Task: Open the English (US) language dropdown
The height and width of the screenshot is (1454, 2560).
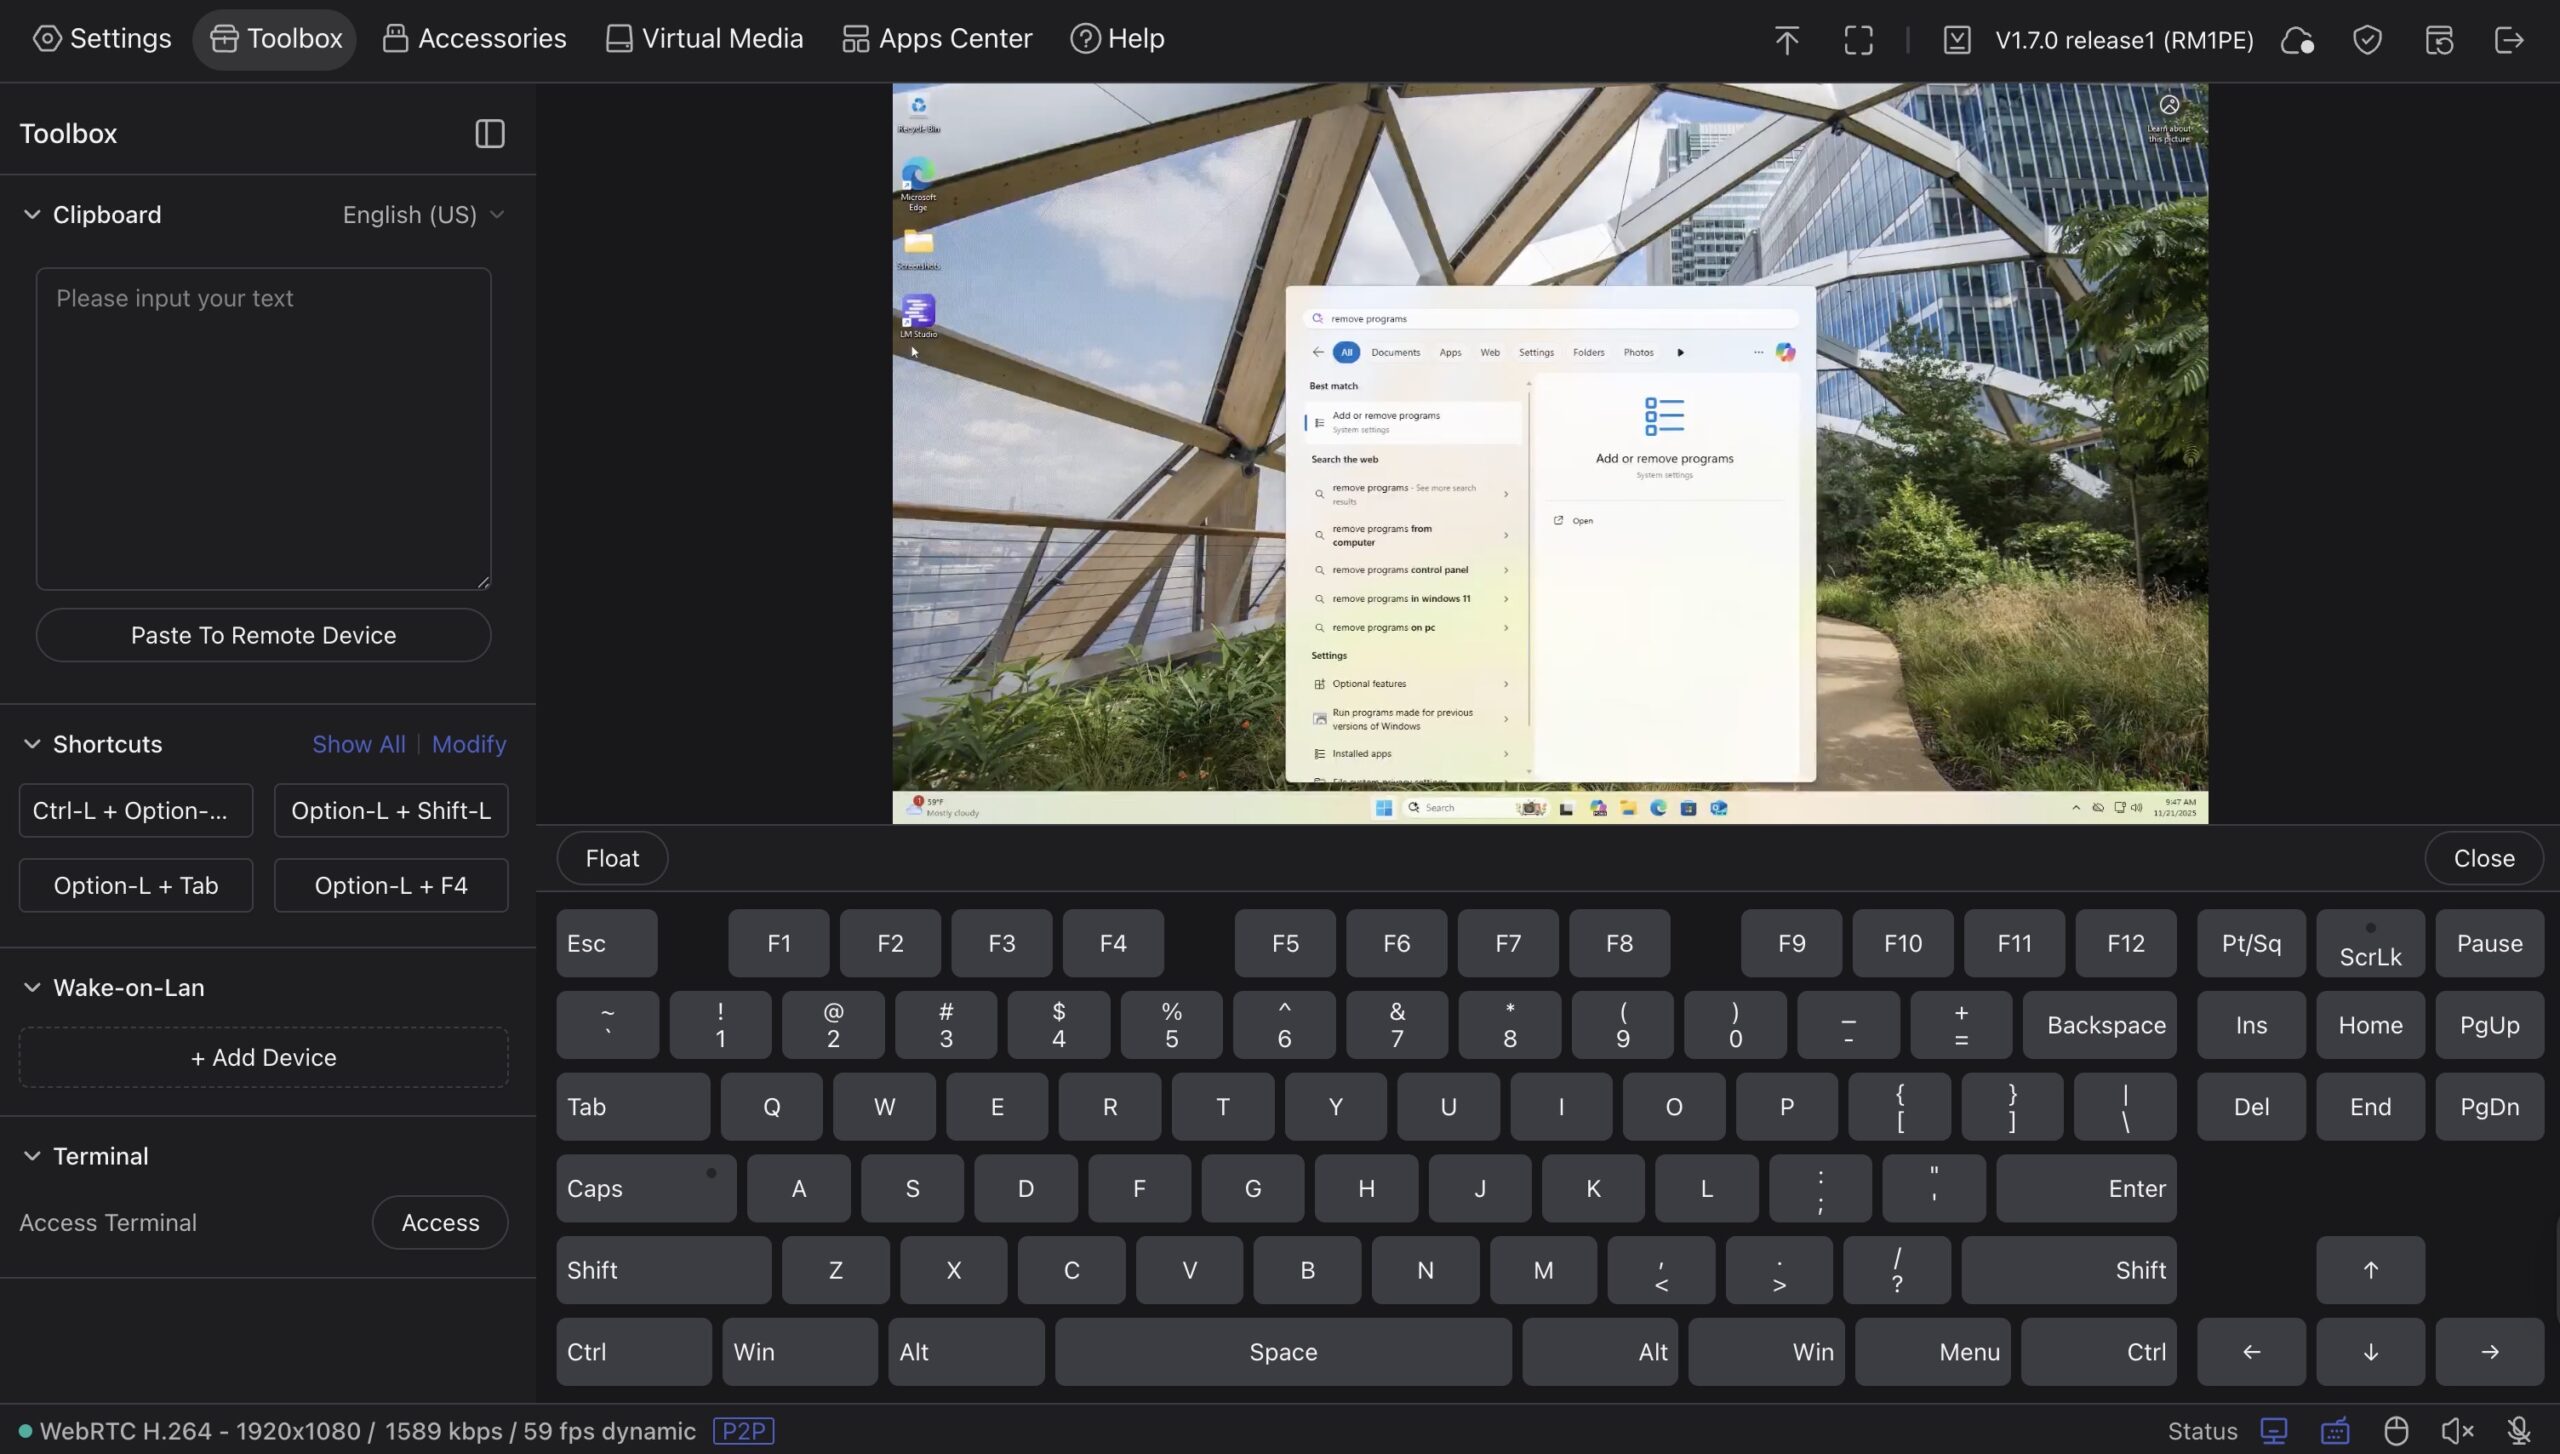Action: 423,215
